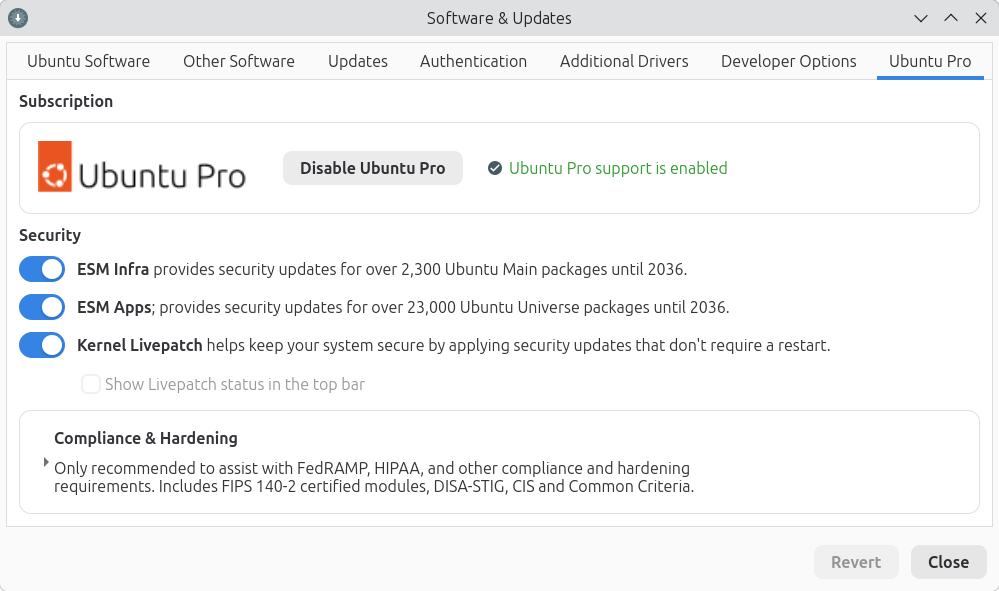Switch to the Developer Options tab

[x=788, y=61]
